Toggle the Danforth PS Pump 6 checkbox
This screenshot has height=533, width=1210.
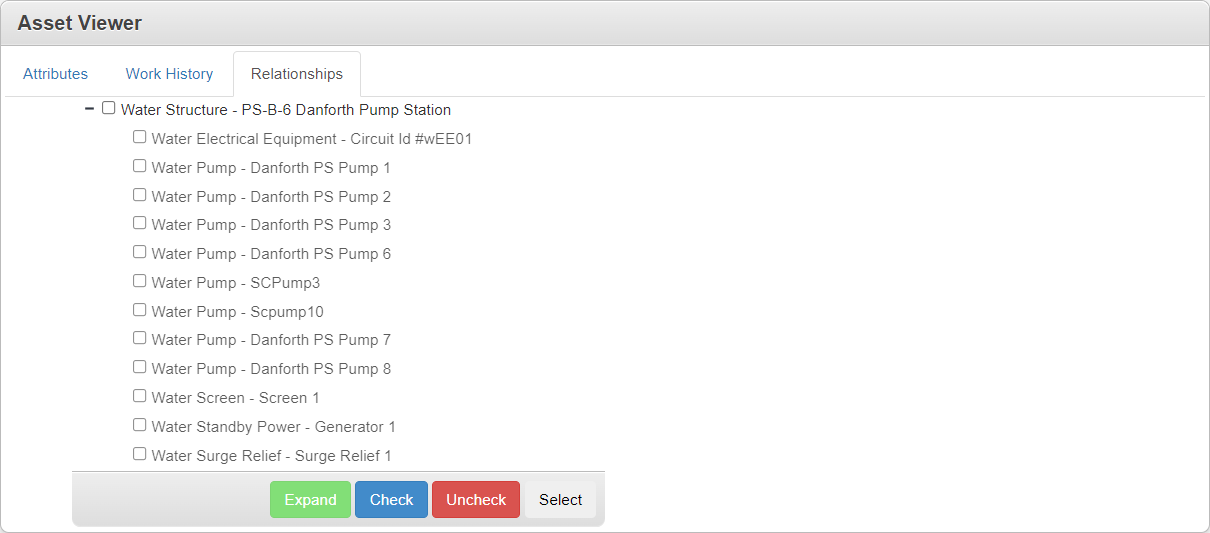140,252
